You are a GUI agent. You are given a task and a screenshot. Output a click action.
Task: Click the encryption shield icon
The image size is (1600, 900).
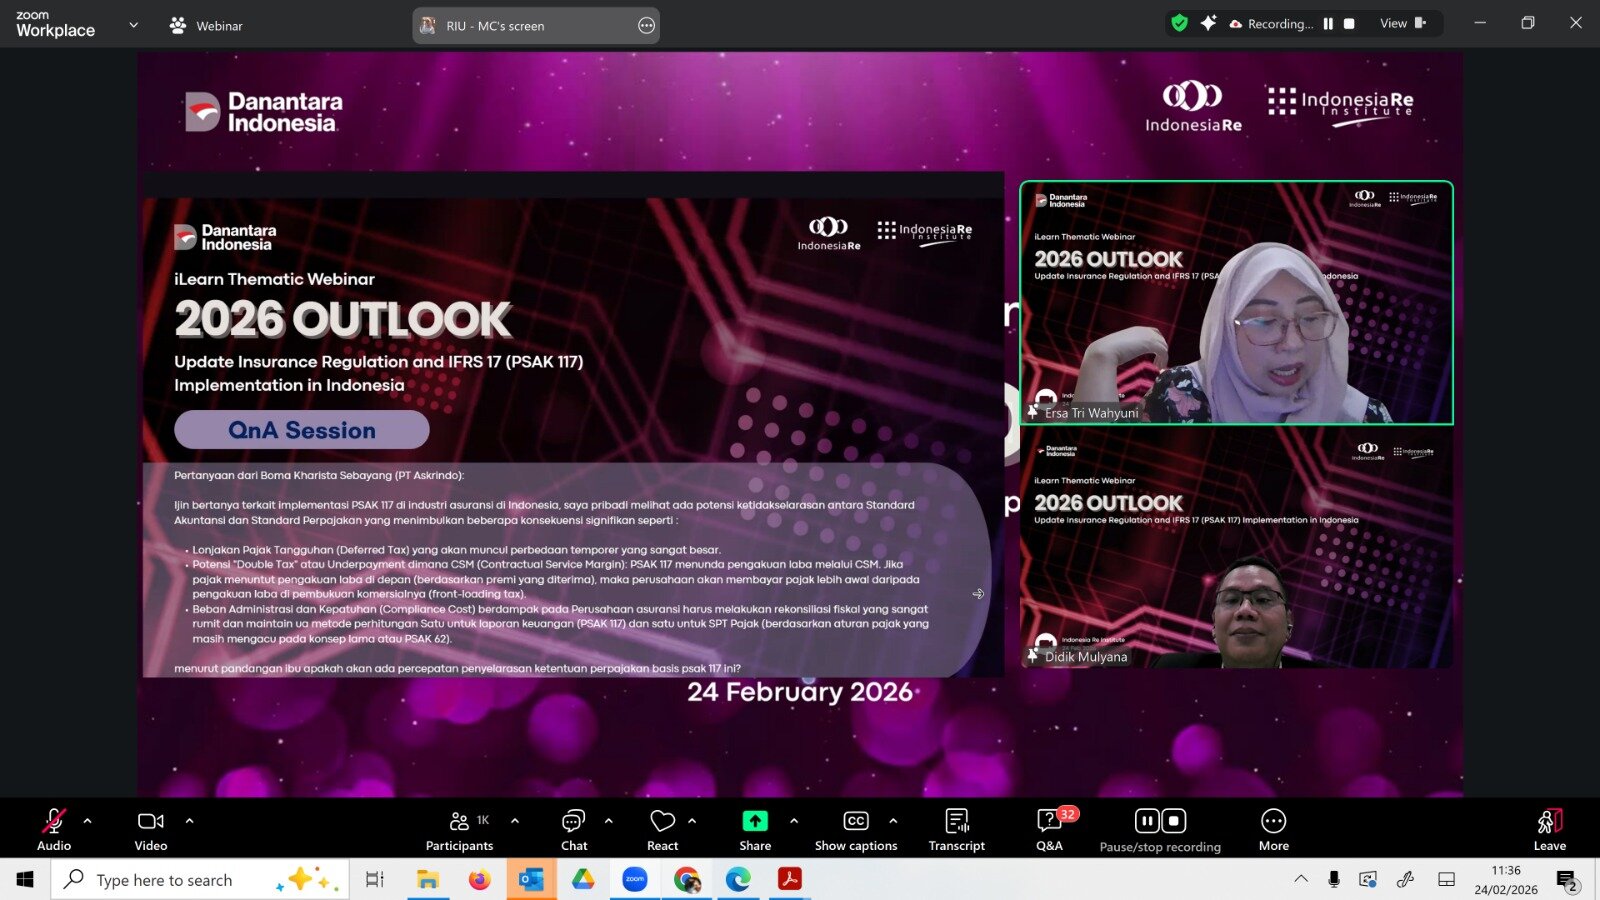coord(1180,22)
